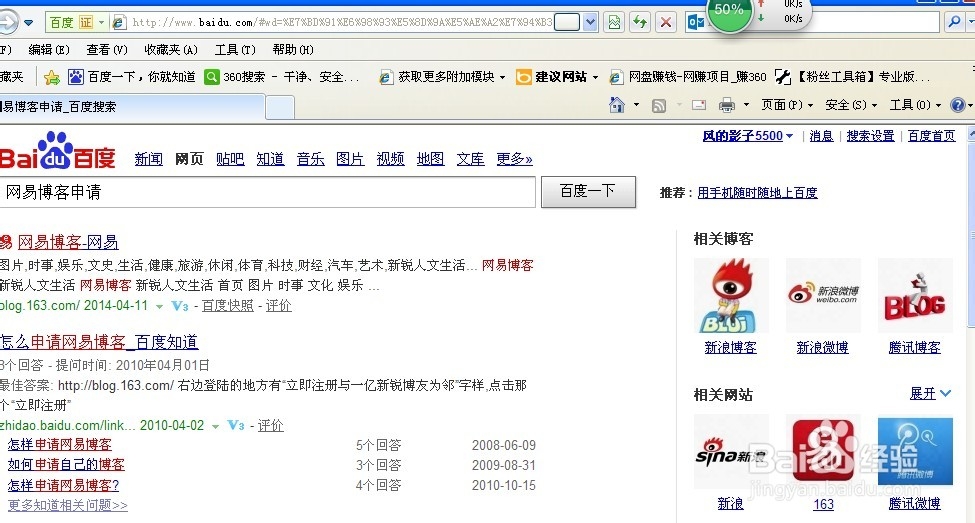This screenshot has width=975, height=523.
Task: Click the V3 badge on zhidao result
Action: 236,425
